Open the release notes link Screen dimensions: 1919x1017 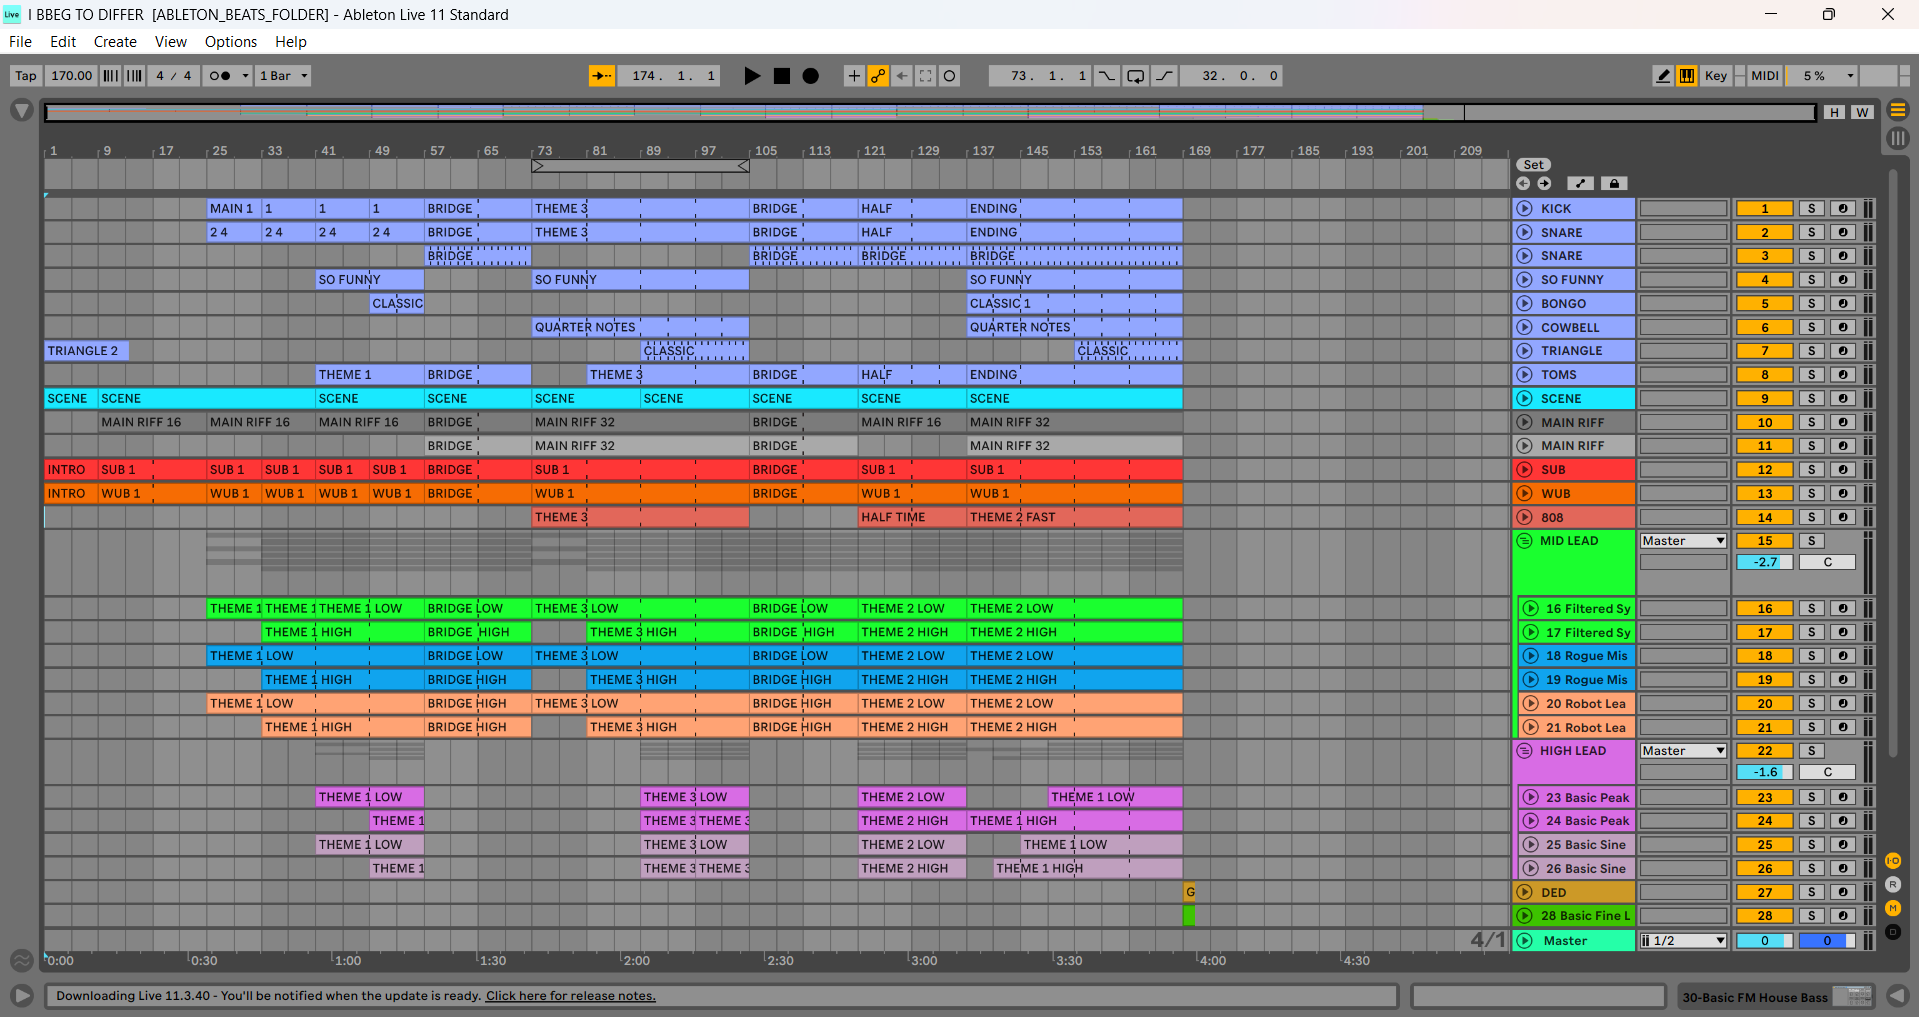click(x=571, y=996)
